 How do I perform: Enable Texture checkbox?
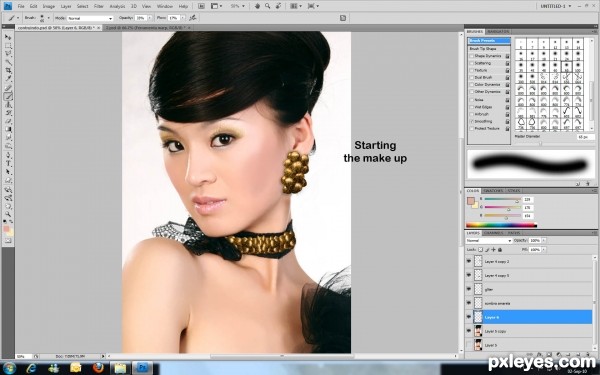[x=472, y=71]
